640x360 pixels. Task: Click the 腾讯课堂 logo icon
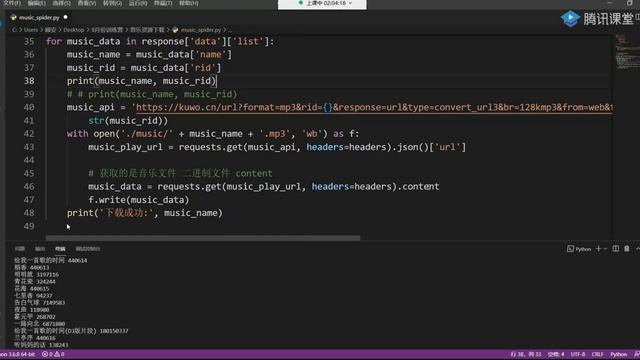(x=570, y=18)
